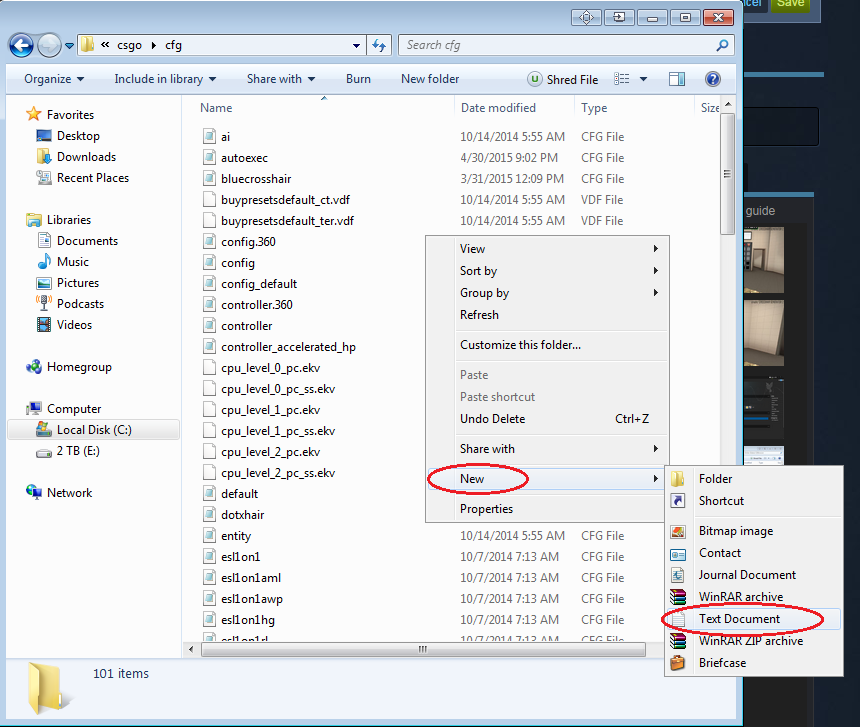Choose Properties in context menu

[x=547, y=509]
